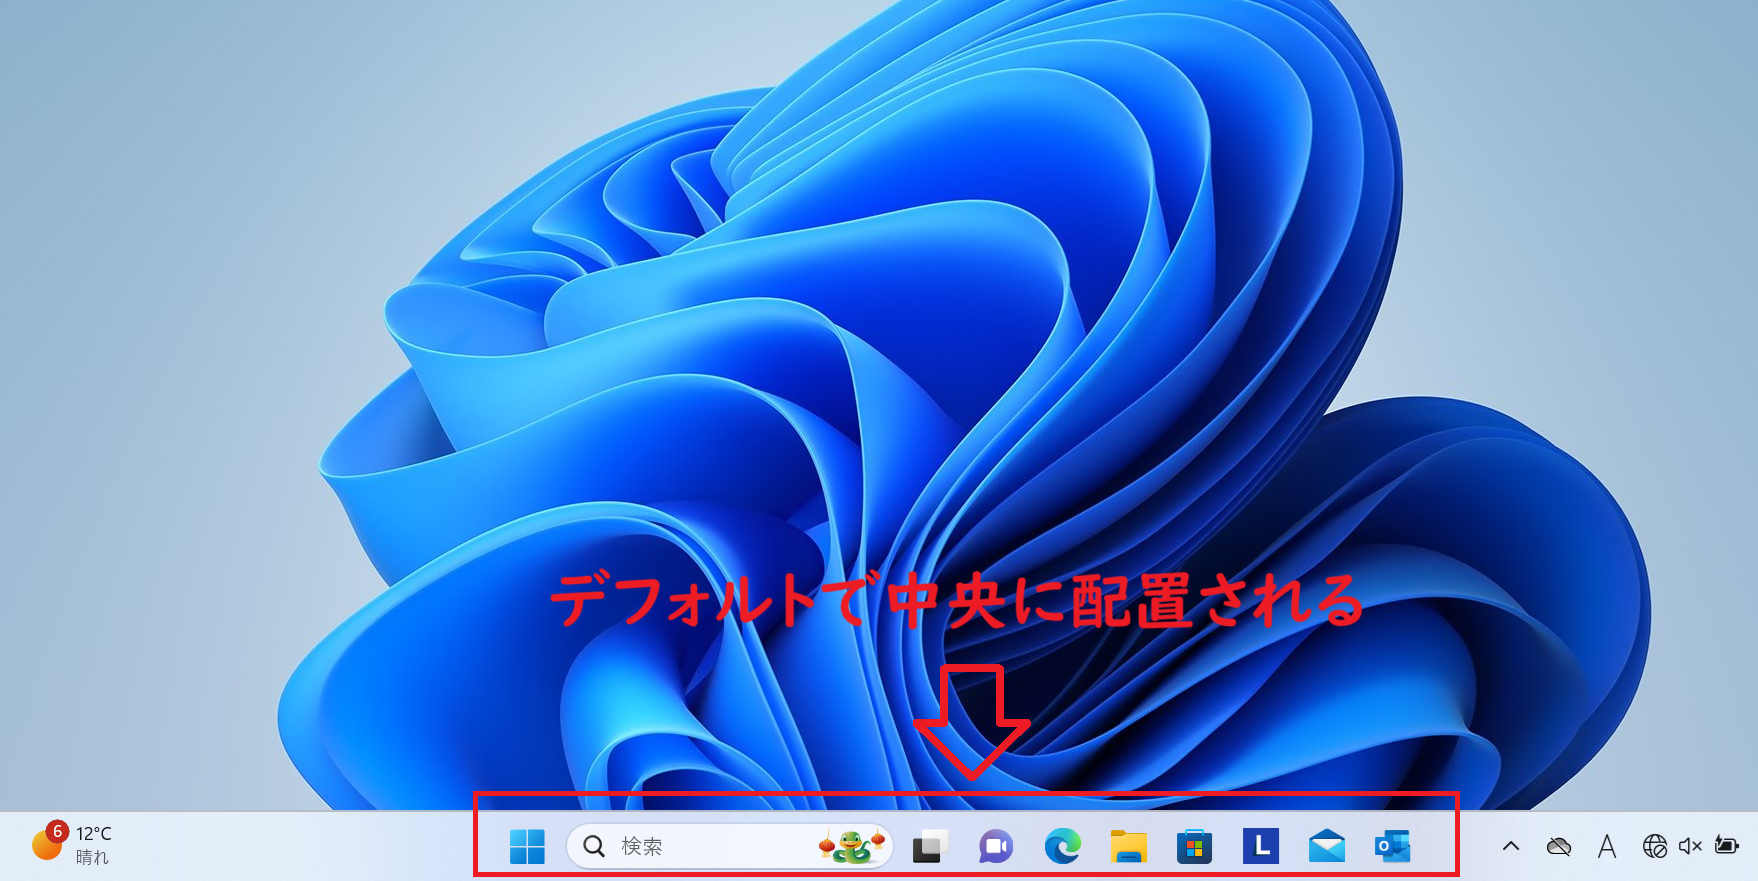Open the Microsoft Store taskbar icon
The image size is (1758, 881).
pyautogui.click(x=1194, y=846)
